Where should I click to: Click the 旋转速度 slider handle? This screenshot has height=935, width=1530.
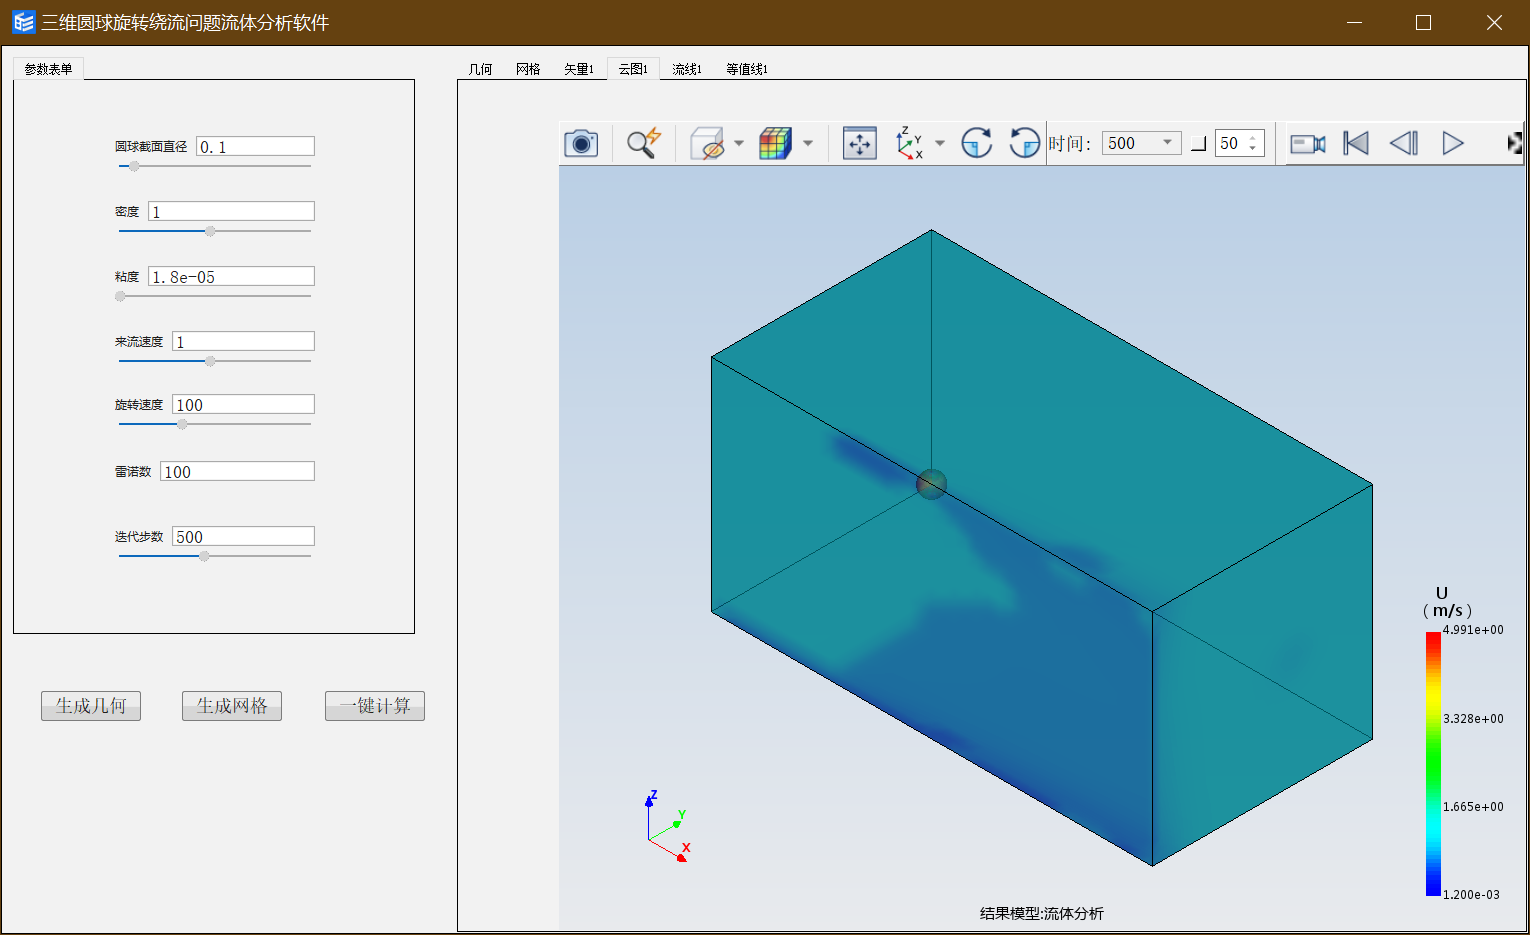click(182, 425)
